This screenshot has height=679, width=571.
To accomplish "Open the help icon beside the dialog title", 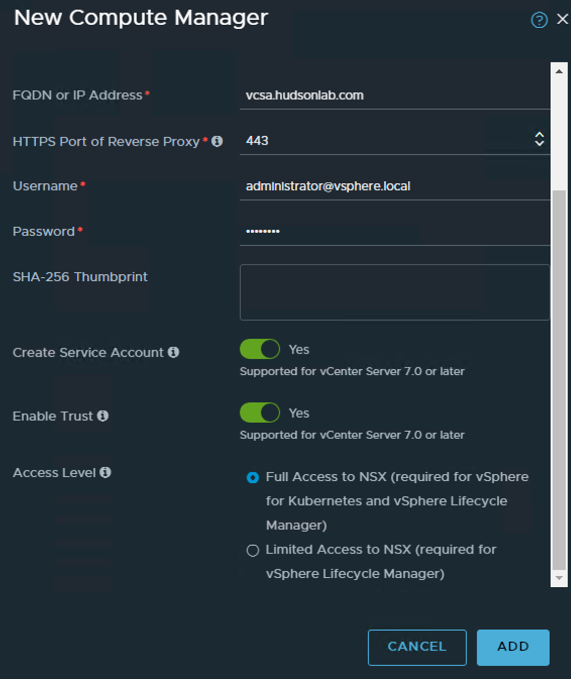I will tap(539, 20).
